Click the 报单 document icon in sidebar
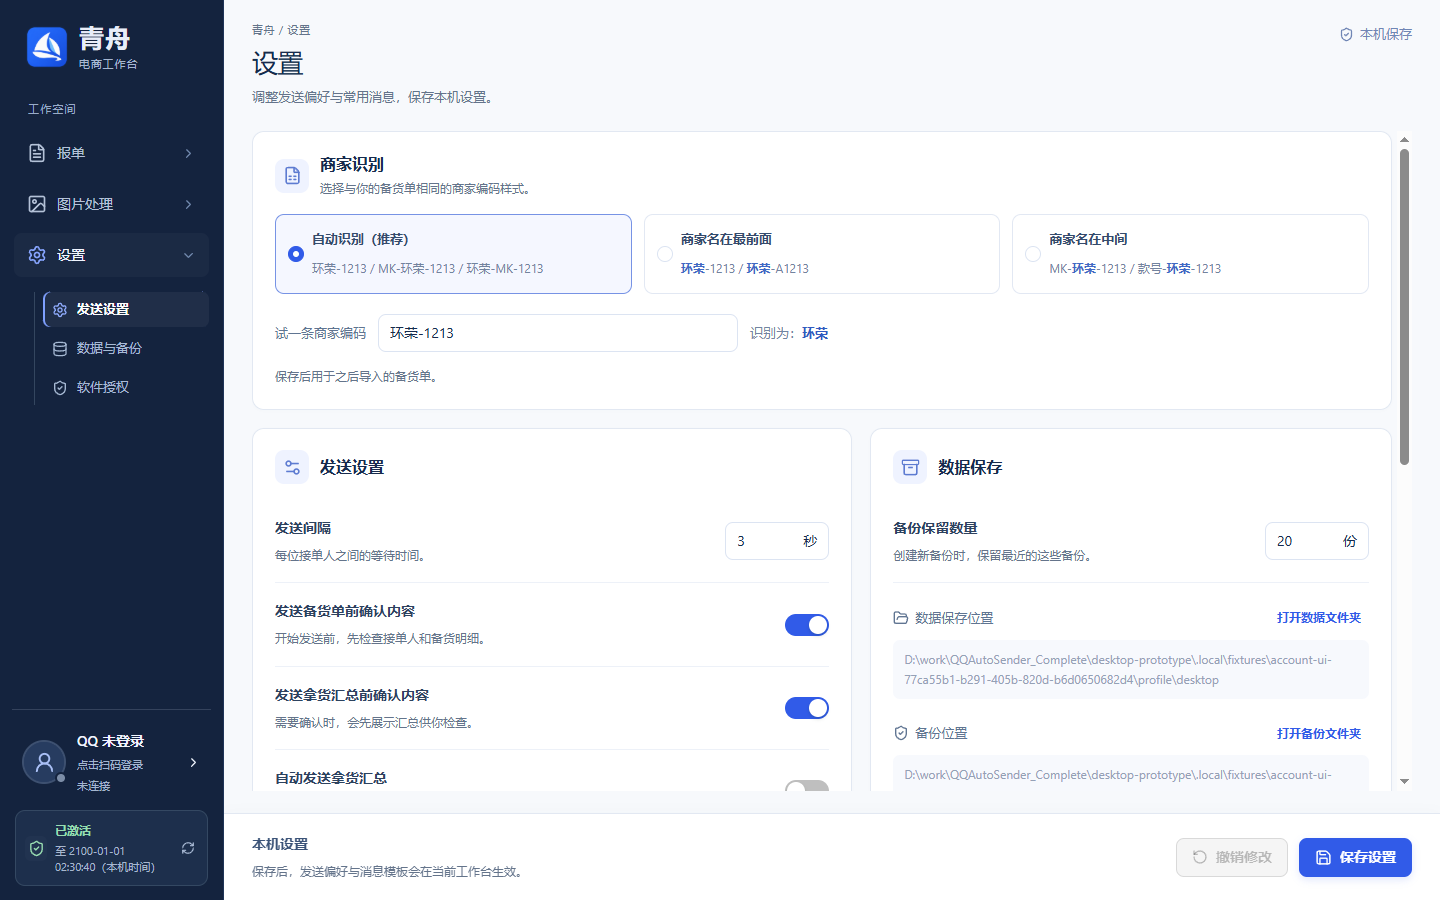The image size is (1440, 900). coord(37,153)
